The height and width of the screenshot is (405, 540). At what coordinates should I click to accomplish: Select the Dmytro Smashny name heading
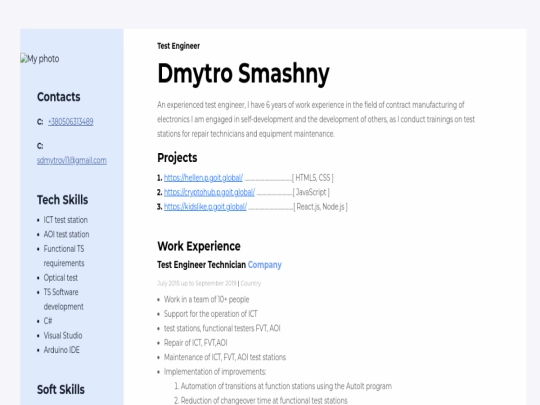[243, 74]
